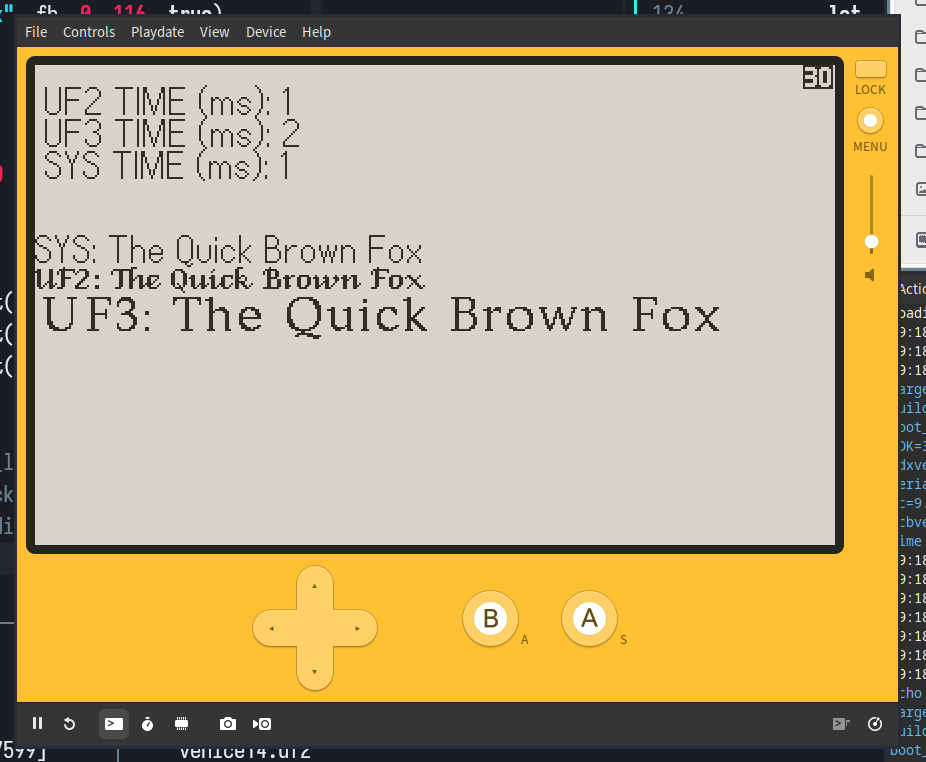Open the crank gauge icon at bottom right
Viewport: 926px width, 762px height.
(x=875, y=724)
